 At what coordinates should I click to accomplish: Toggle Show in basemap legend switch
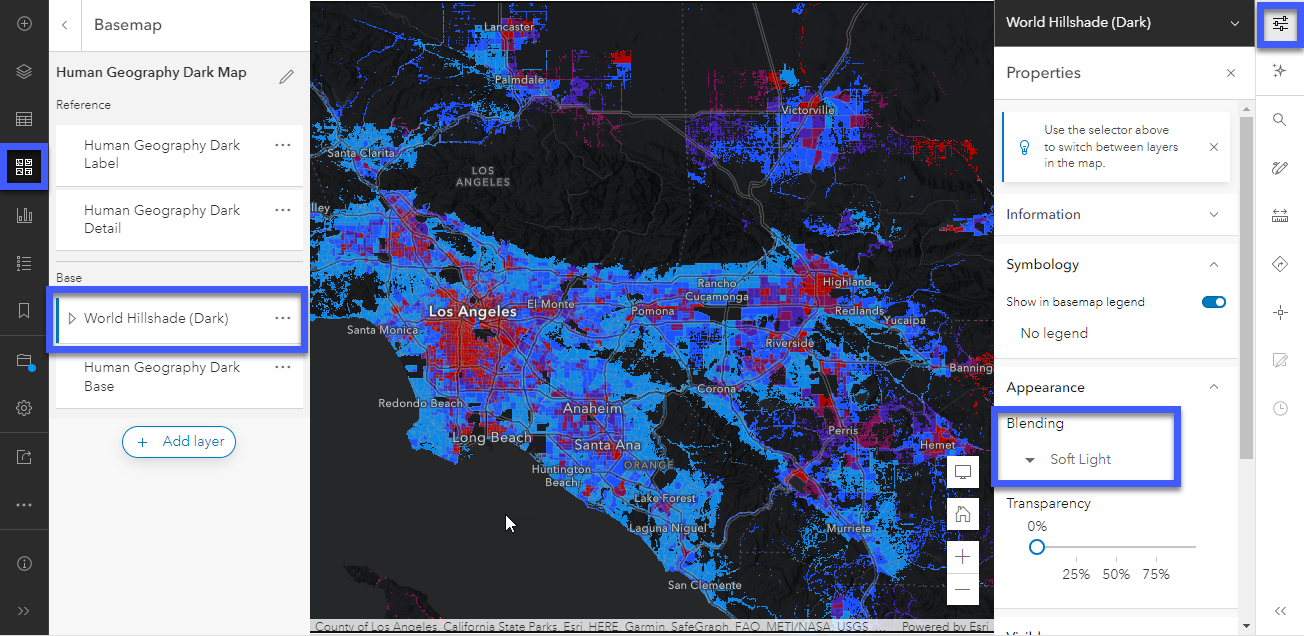point(1214,301)
